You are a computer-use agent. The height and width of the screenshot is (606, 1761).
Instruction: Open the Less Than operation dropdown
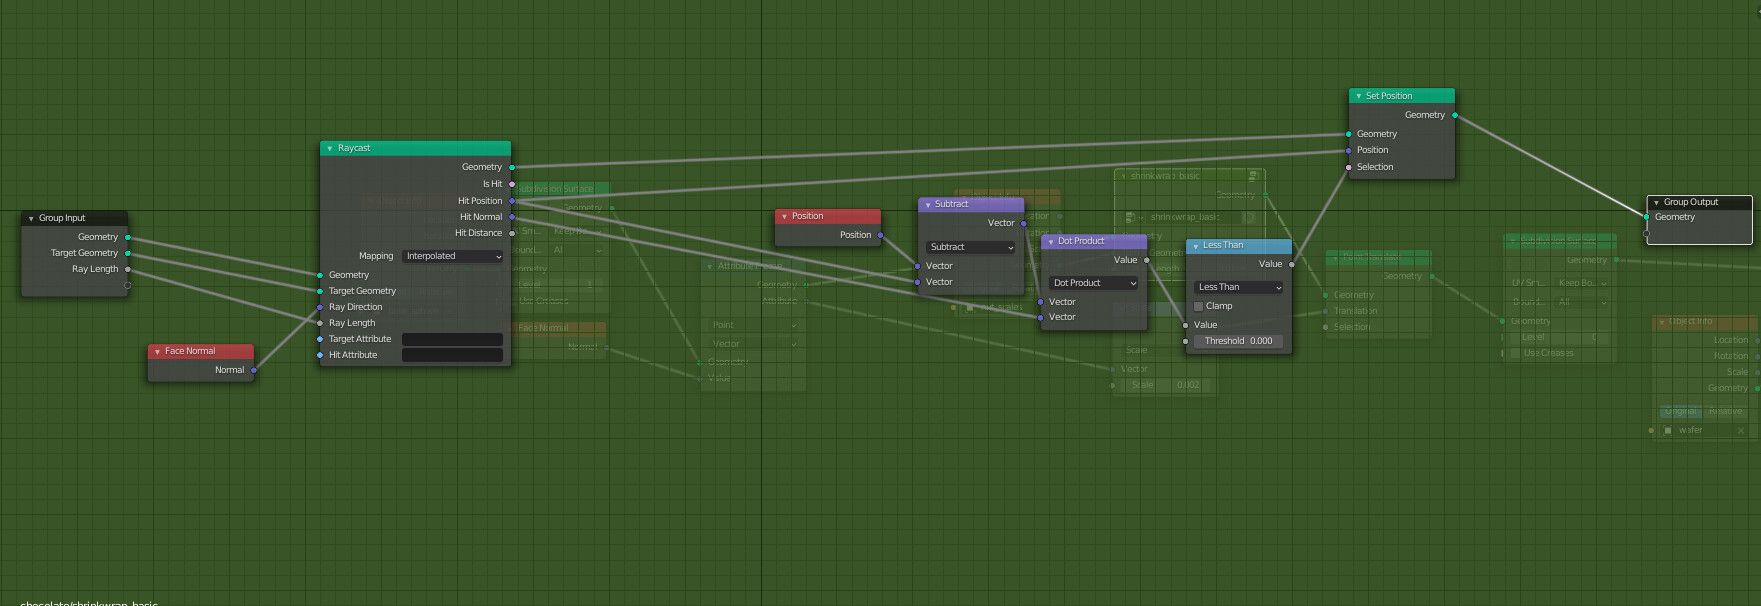[1238, 287]
